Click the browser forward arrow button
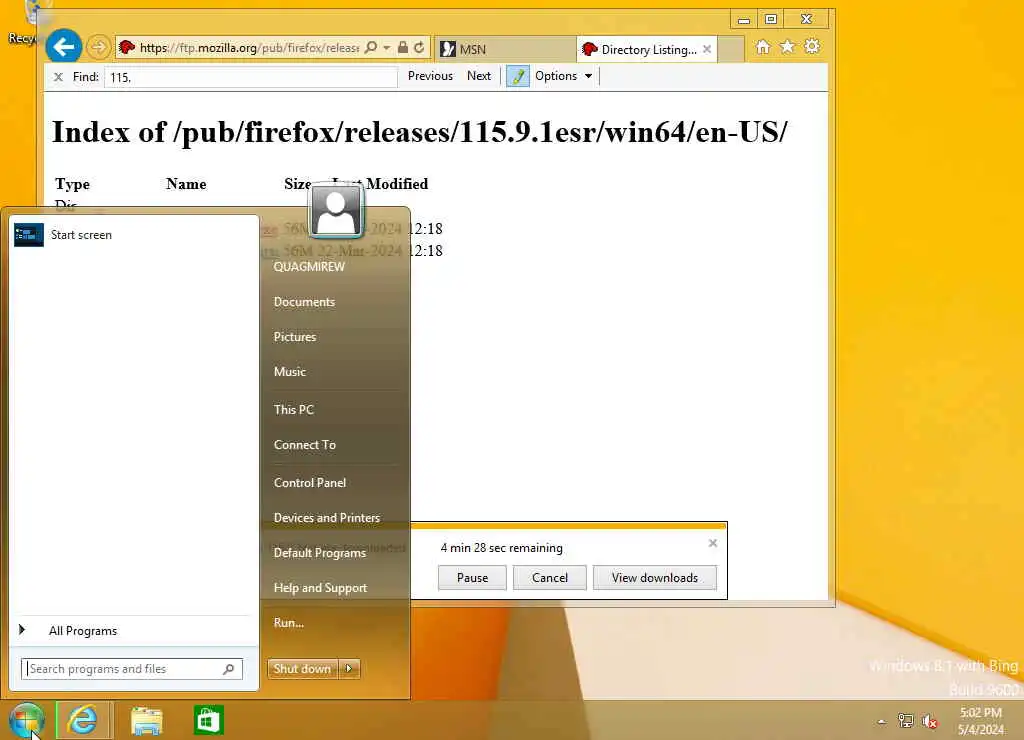Image resolution: width=1024 pixels, height=740 pixels. tap(99, 47)
